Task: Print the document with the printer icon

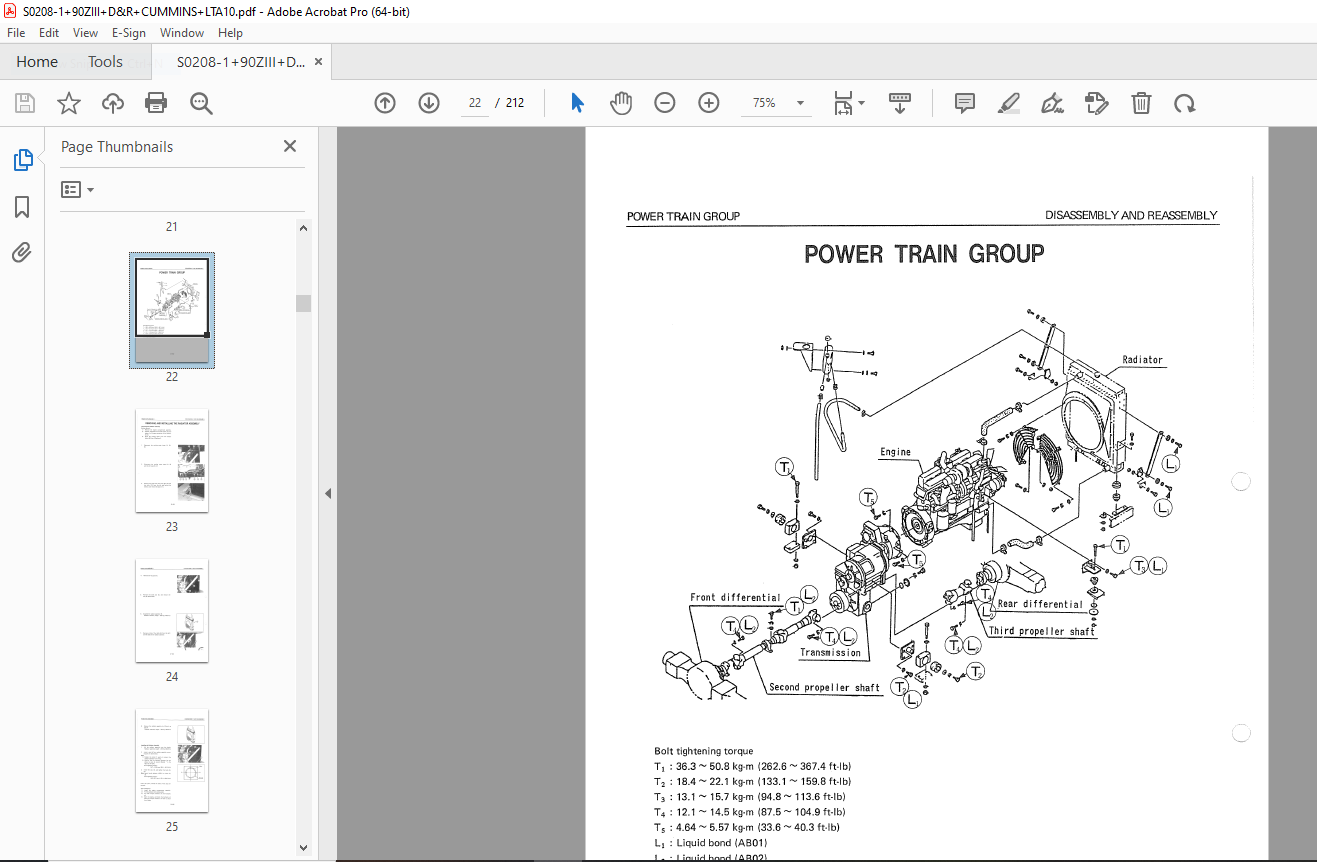Action: 156,103
